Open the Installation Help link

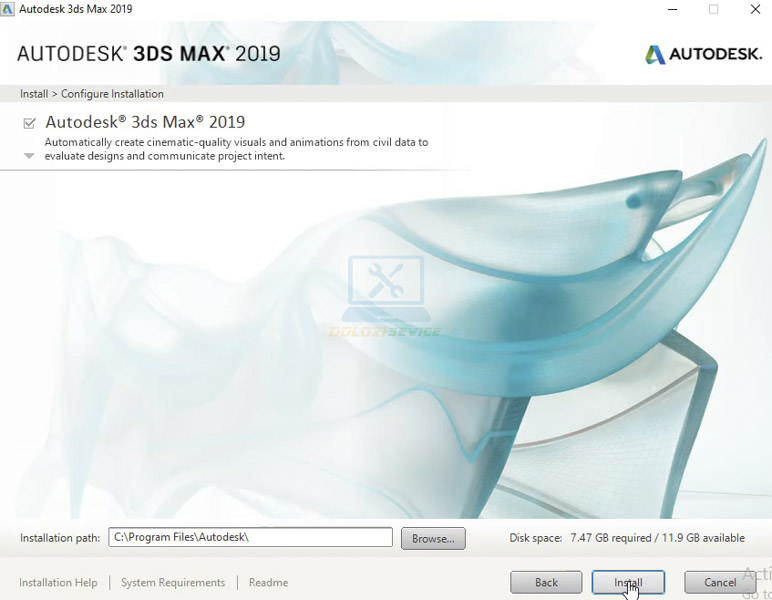pyautogui.click(x=58, y=582)
